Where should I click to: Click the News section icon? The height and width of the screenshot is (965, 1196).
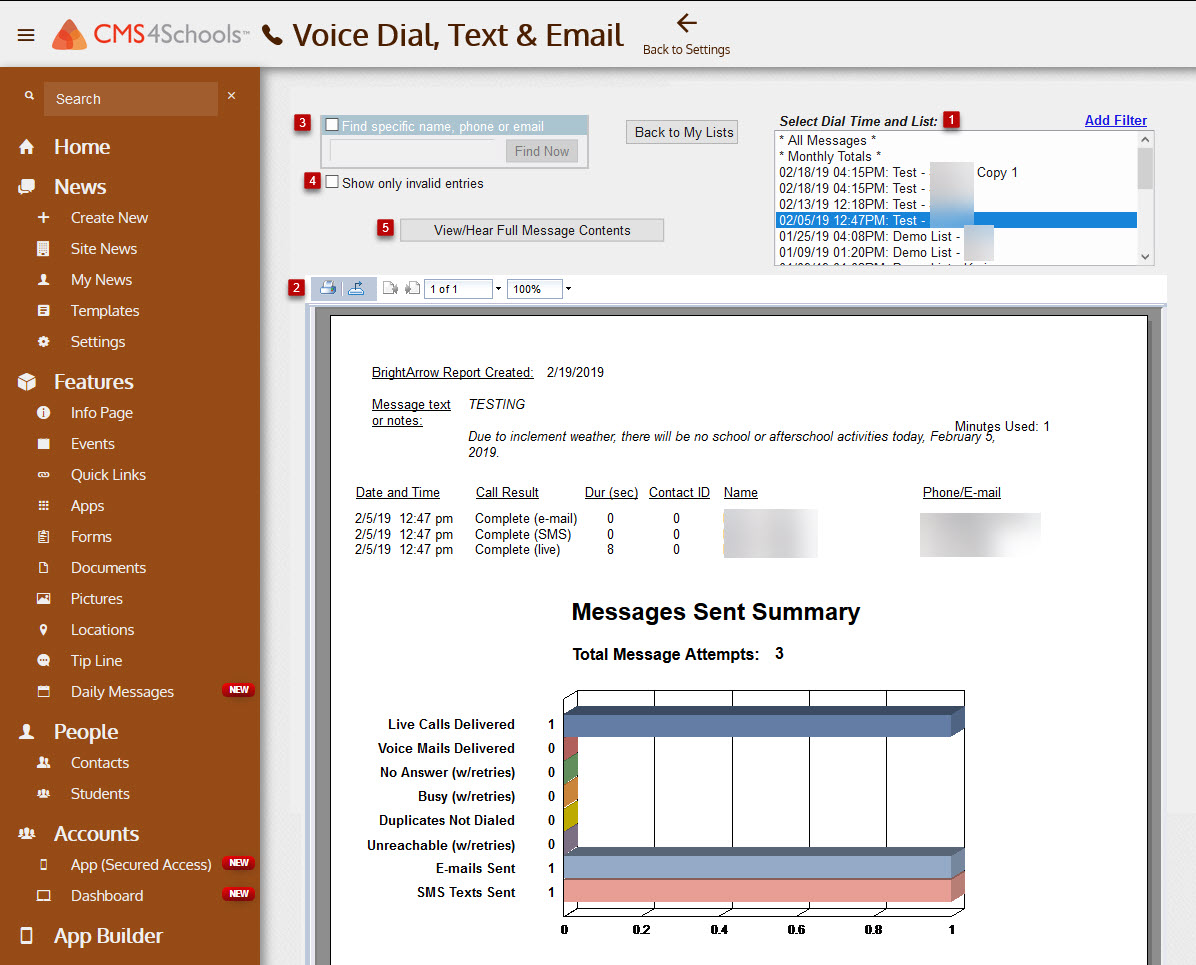27,187
